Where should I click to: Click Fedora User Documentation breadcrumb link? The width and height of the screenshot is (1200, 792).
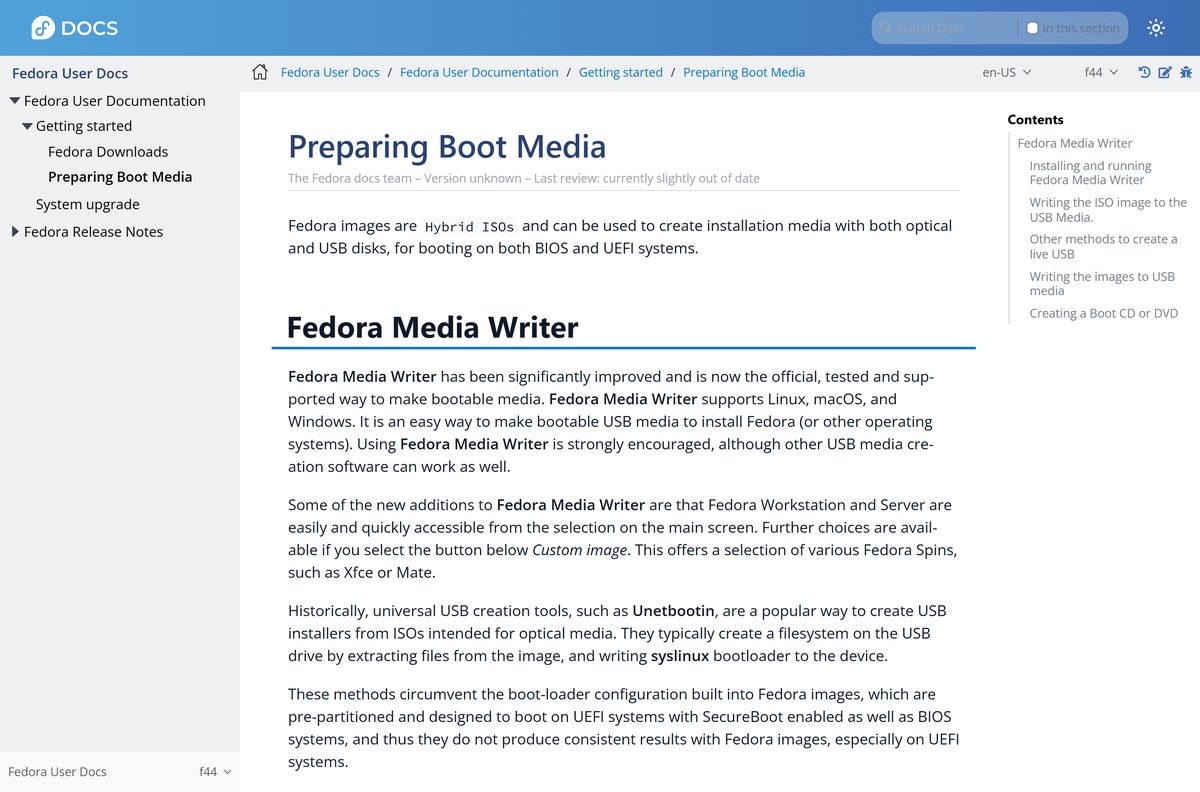point(479,72)
